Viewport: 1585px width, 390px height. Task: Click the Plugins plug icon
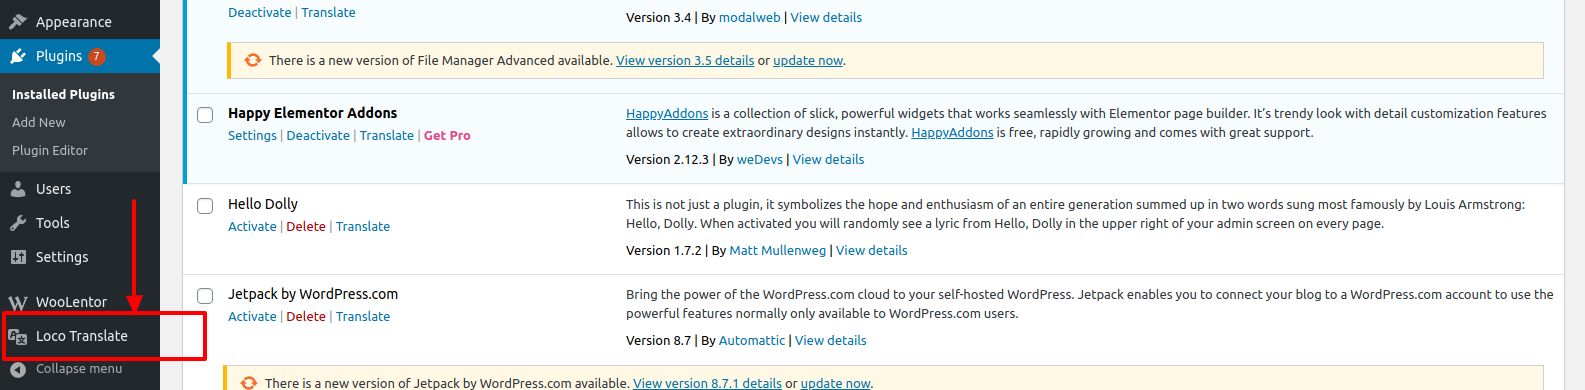[18, 56]
